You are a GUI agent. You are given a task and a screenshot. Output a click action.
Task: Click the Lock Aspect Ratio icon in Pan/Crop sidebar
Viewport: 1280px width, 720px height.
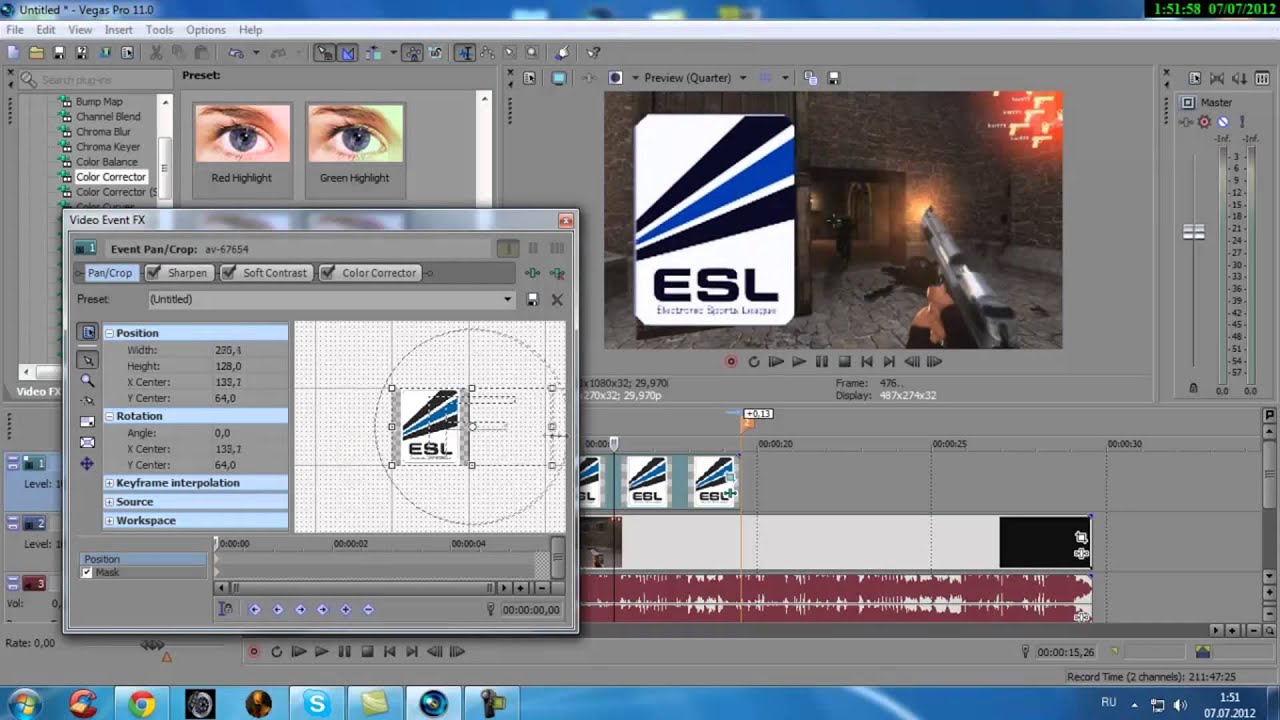87,421
